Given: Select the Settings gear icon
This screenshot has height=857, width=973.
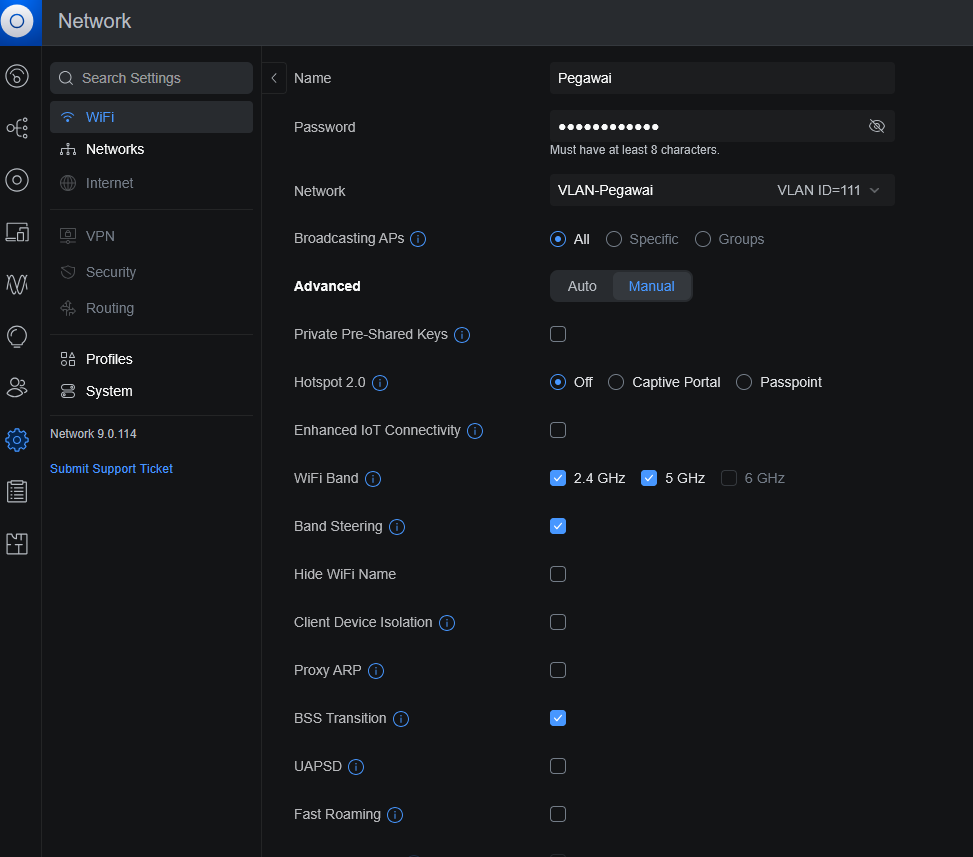Looking at the screenshot, I should [x=17, y=439].
